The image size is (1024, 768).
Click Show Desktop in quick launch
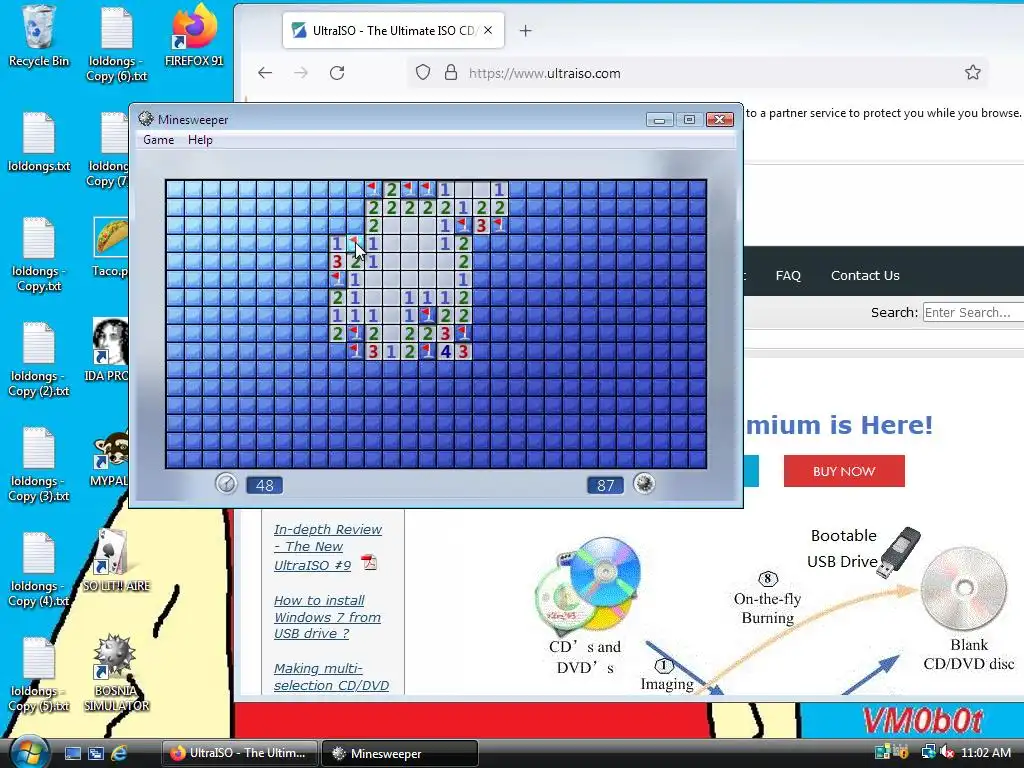click(72, 753)
